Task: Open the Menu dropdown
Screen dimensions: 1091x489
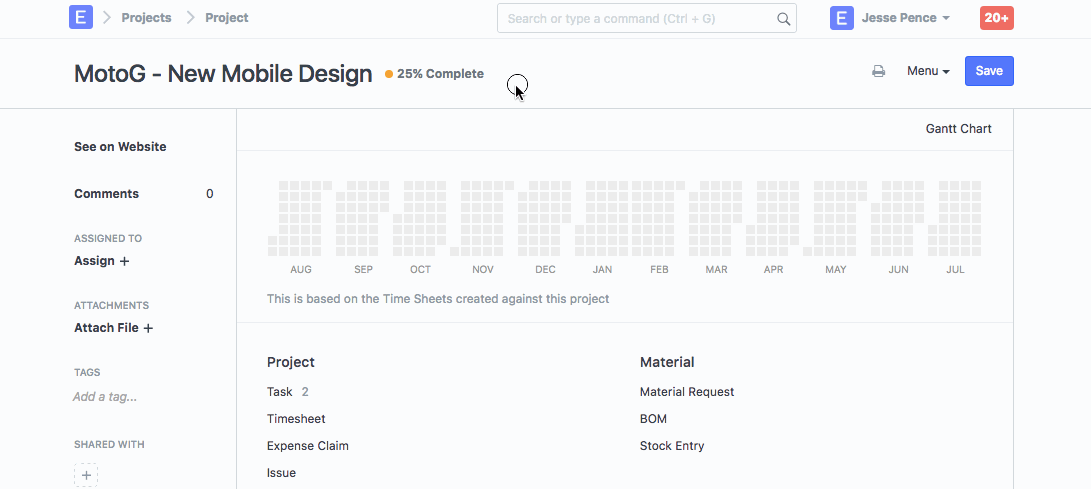Action: pyautogui.click(x=928, y=71)
